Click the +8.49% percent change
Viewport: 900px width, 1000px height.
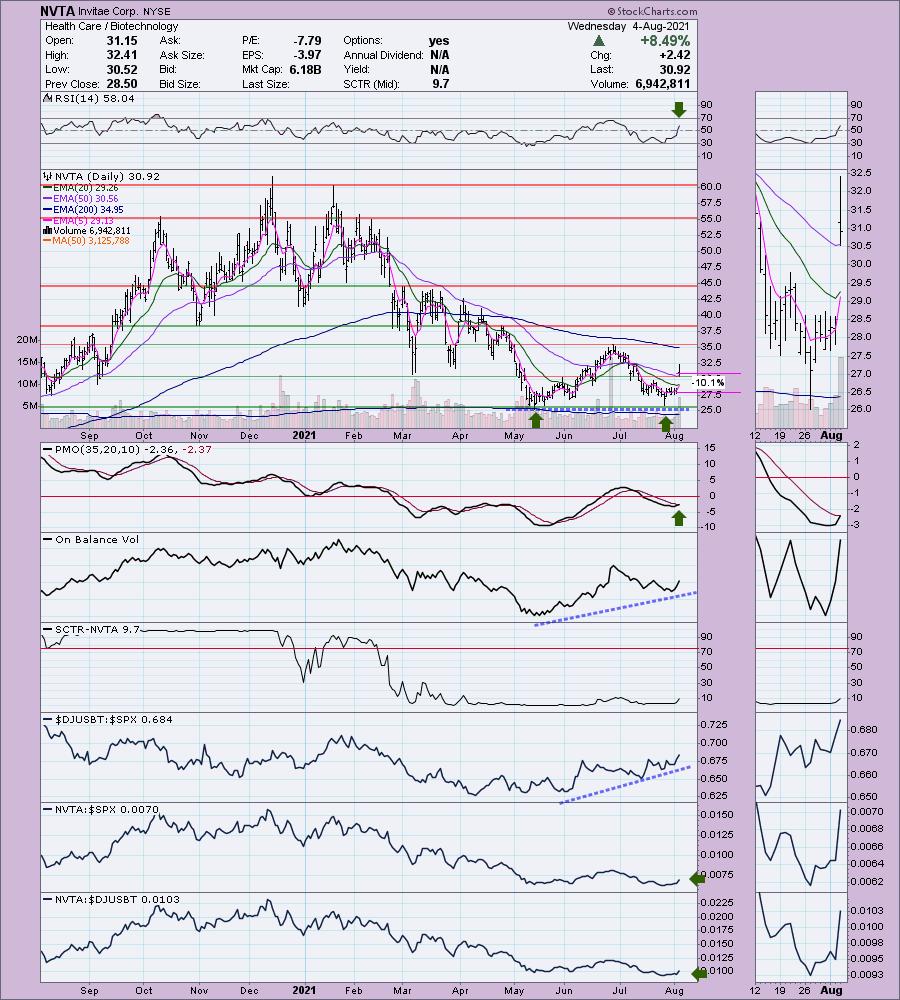tap(665, 41)
